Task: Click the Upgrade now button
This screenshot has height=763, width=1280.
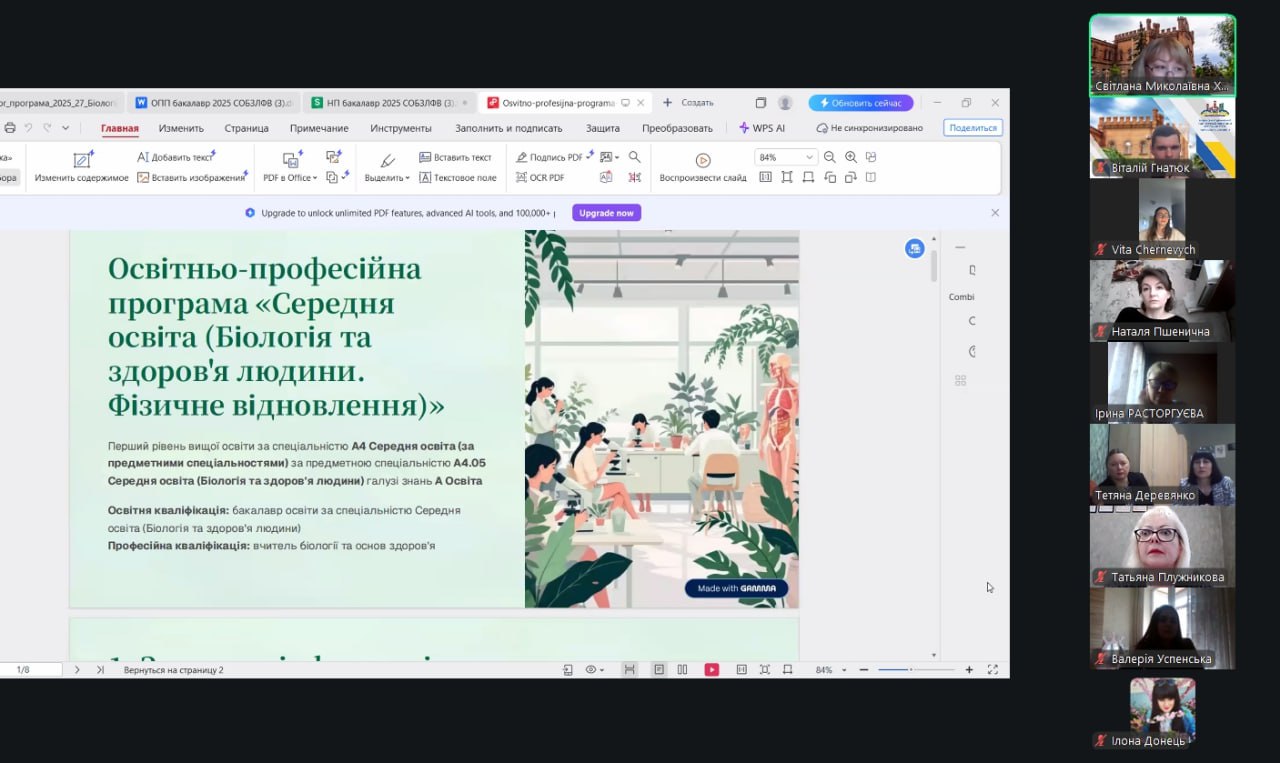Action: tap(606, 213)
